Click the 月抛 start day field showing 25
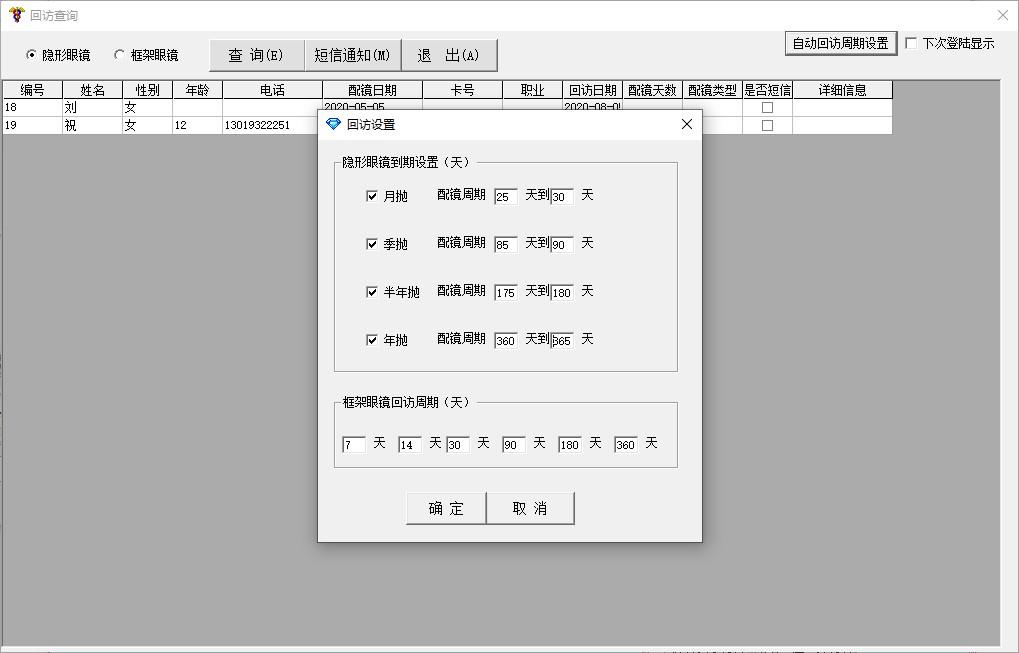 [505, 197]
